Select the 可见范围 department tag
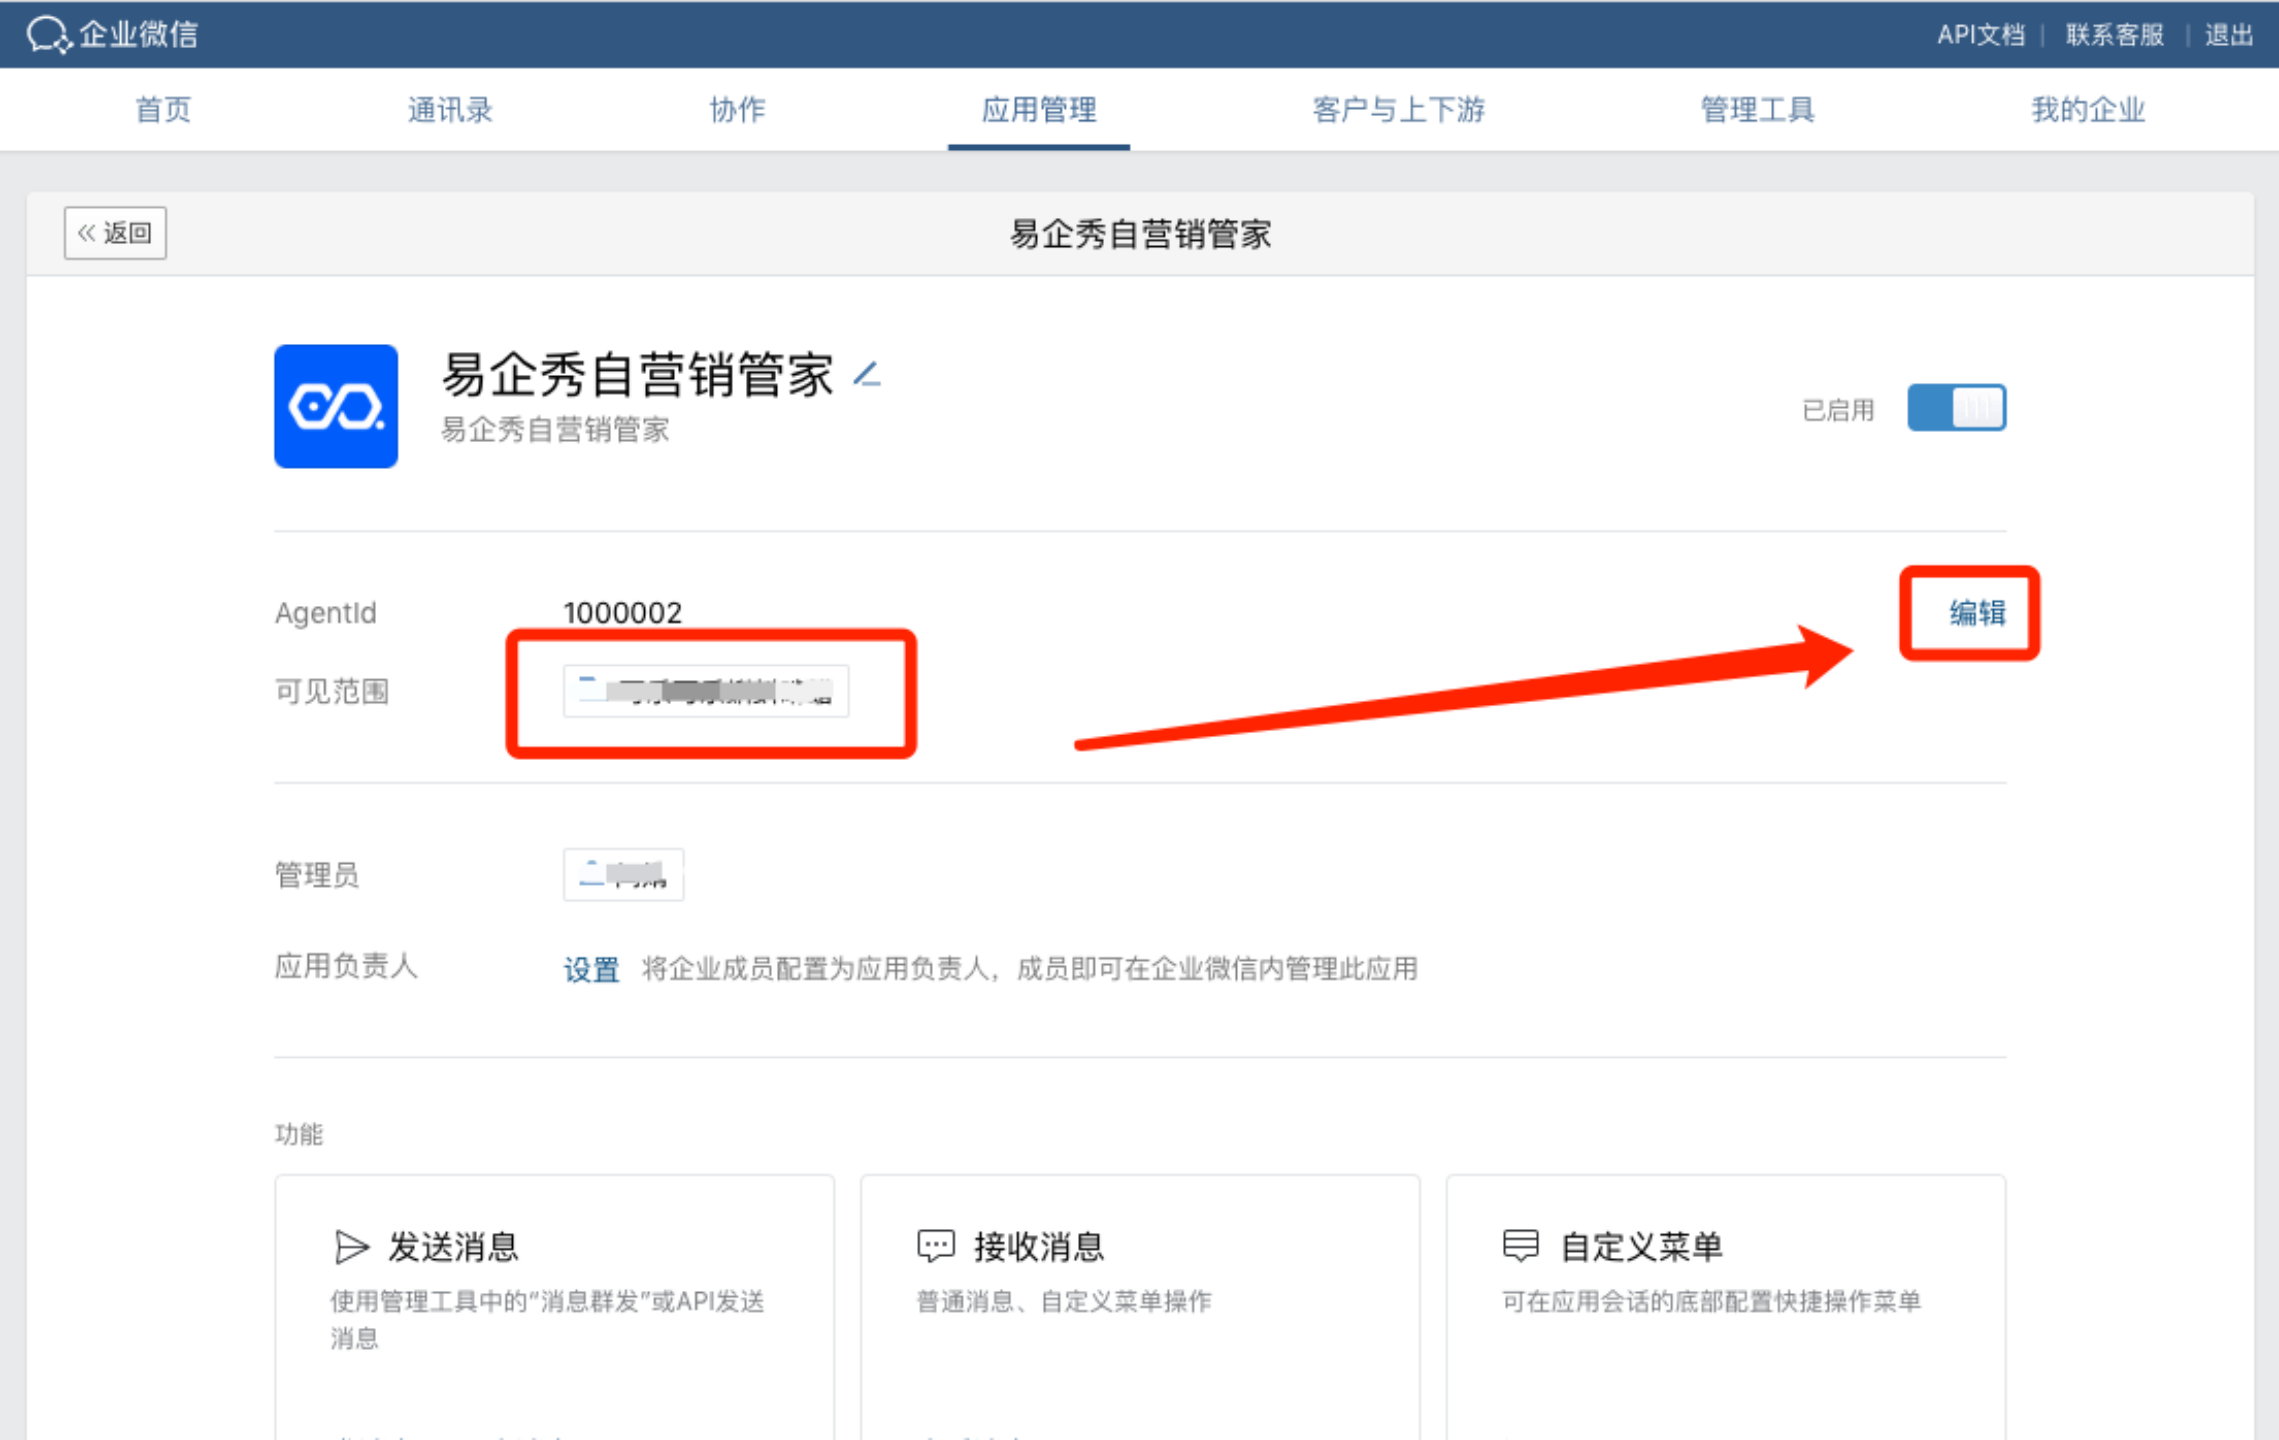 pyautogui.click(x=706, y=691)
